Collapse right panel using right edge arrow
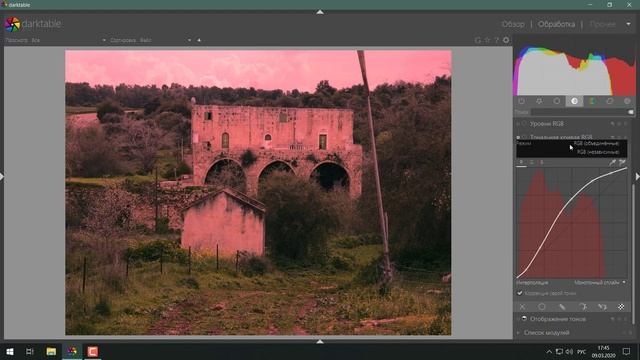Image resolution: width=640 pixels, height=360 pixels. coord(638,176)
